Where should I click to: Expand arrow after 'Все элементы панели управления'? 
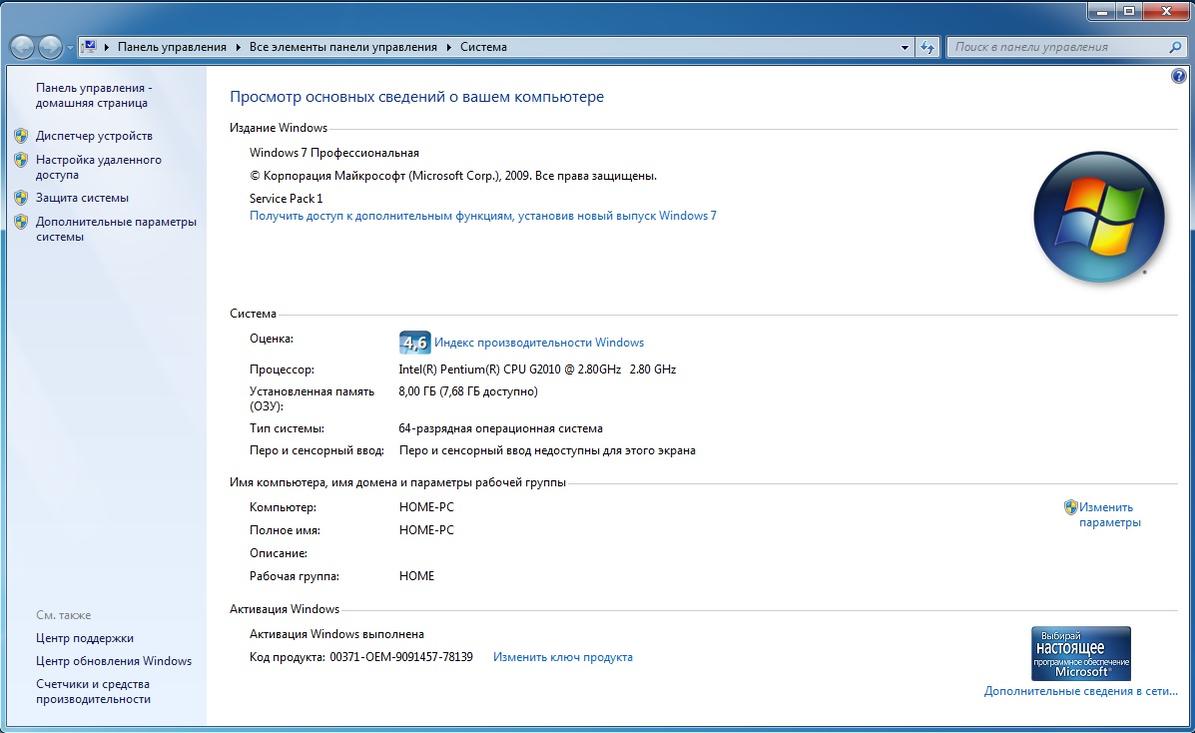click(x=449, y=47)
